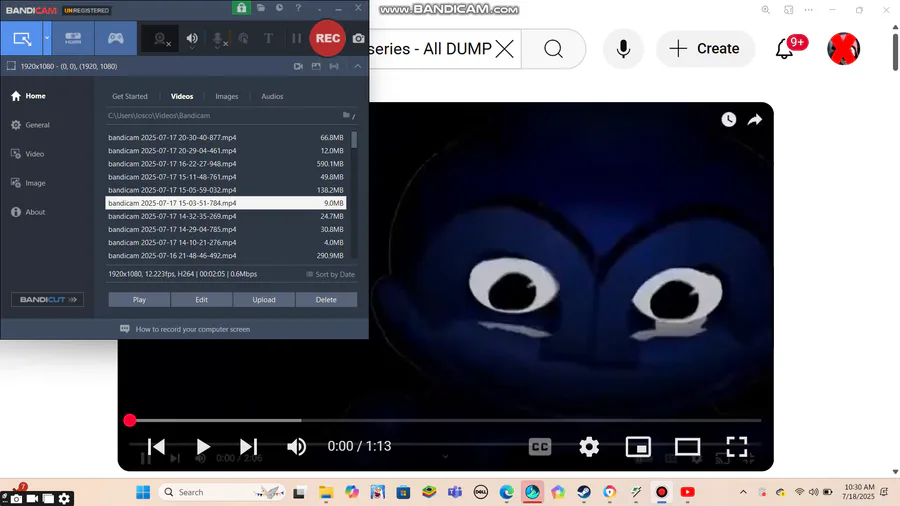900x506 pixels.
Task: Click the YouTube search magnifier button
Action: click(x=553, y=49)
